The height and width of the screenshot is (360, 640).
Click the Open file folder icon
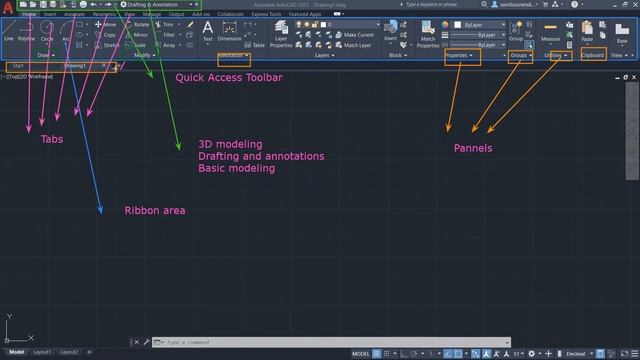pyautogui.click(x=33, y=4)
